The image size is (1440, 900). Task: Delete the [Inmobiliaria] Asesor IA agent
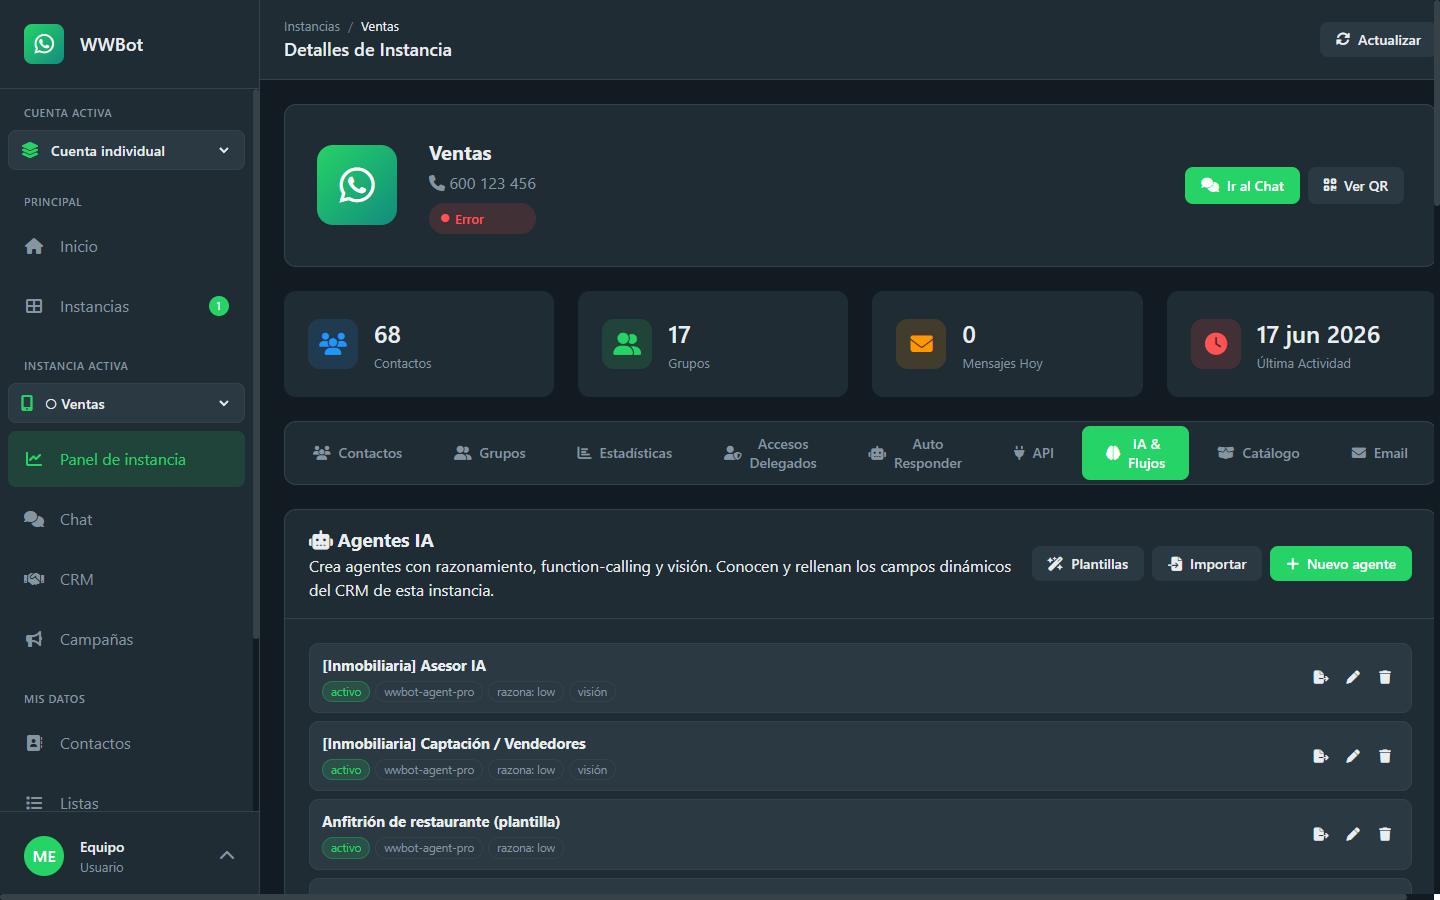coord(1385,677)
